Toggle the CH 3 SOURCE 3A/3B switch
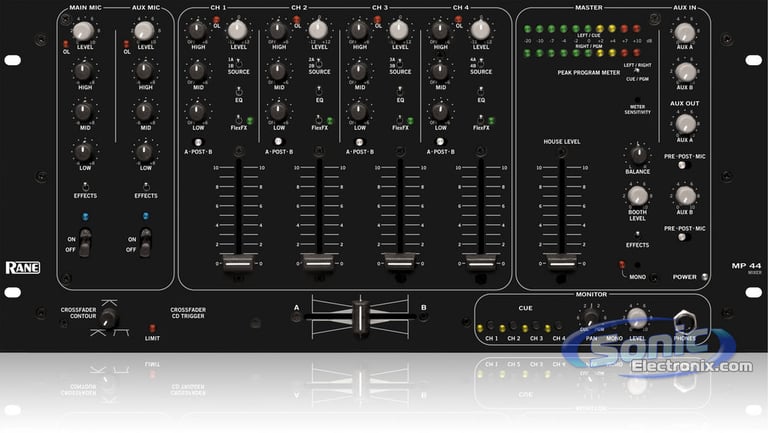This screenshot has width=768, height=433. [x=400, y=63]
